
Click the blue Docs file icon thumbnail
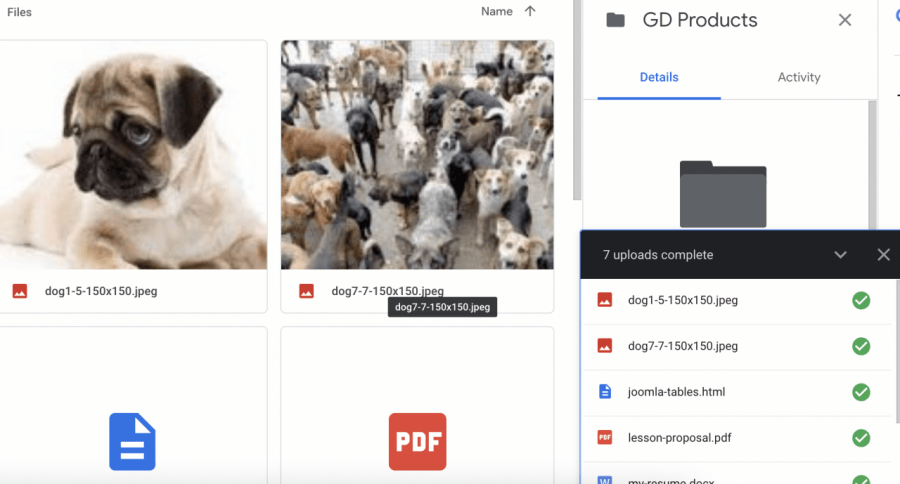pos(133,441)
